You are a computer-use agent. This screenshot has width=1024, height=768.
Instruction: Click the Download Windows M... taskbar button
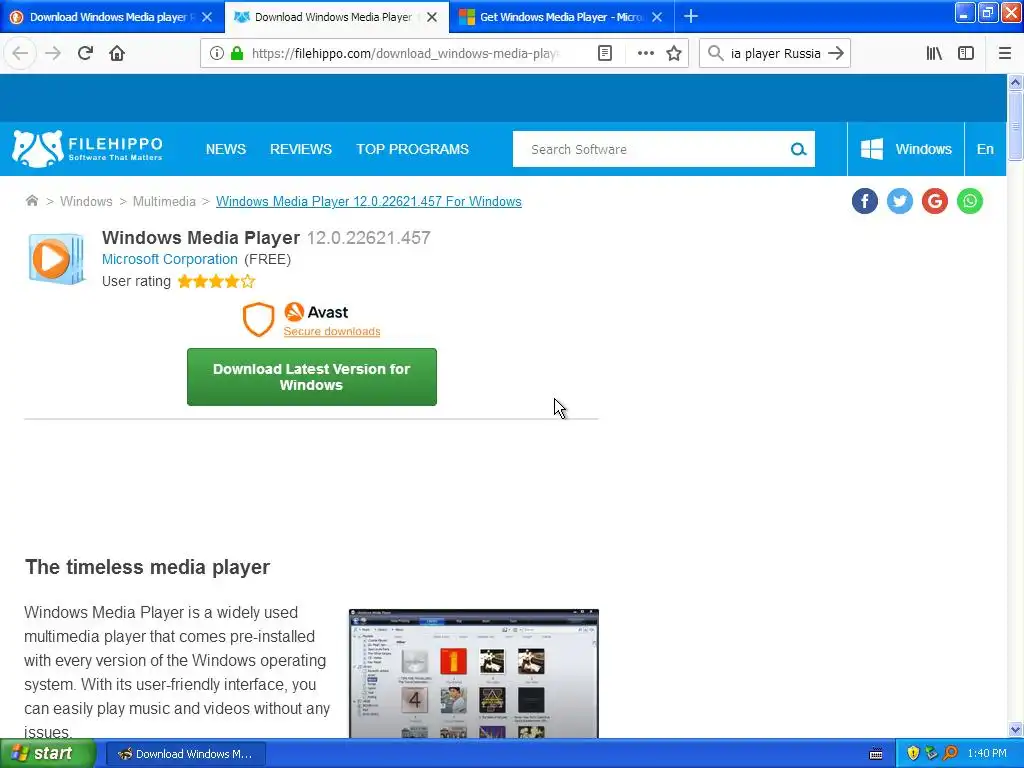pos(185,754)
